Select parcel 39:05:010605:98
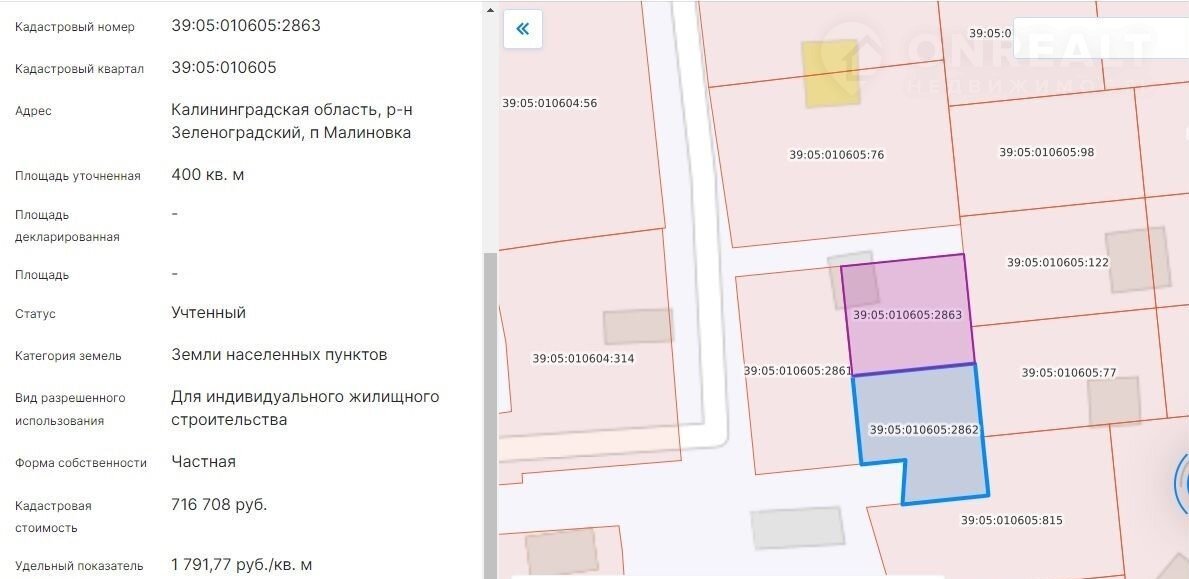The height and width of the screenshot is (579, 1189). click(x=1046, y=152)
